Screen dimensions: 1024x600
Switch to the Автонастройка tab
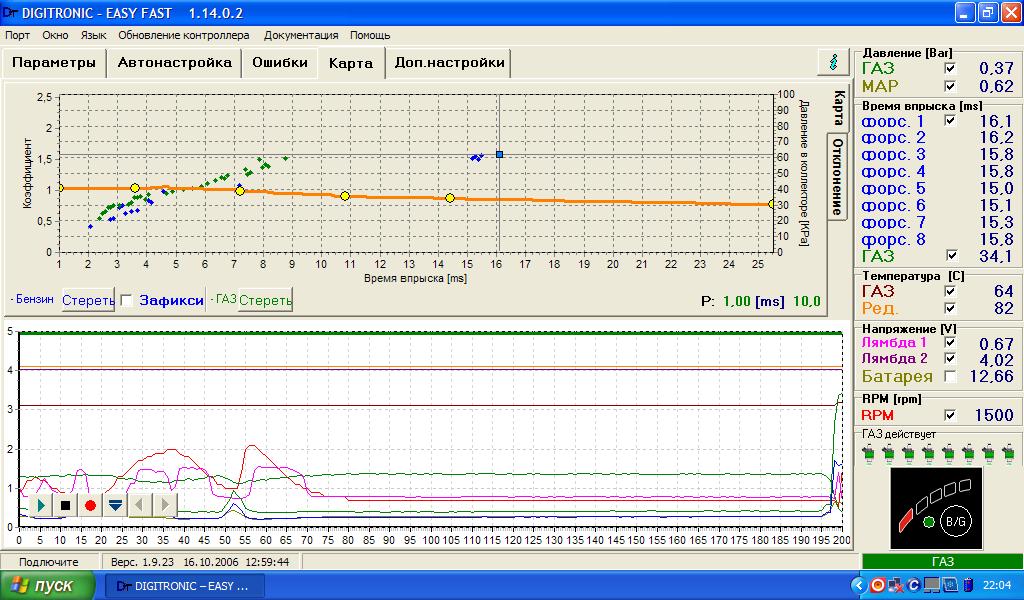(x=175, y=62)
